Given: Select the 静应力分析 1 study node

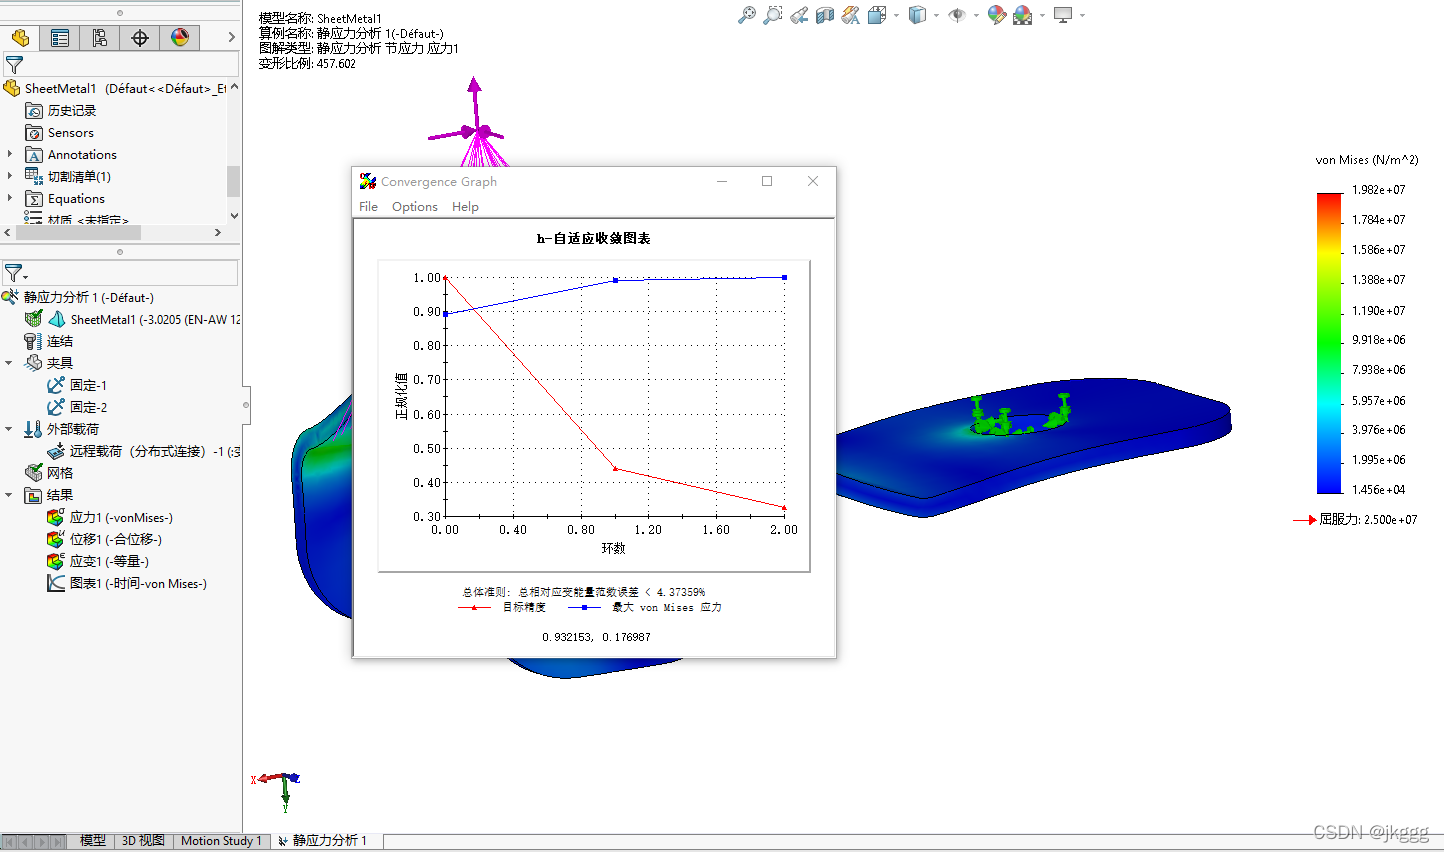Looking at the screenshot, I should pyautogui.click(x=79, y=297).
